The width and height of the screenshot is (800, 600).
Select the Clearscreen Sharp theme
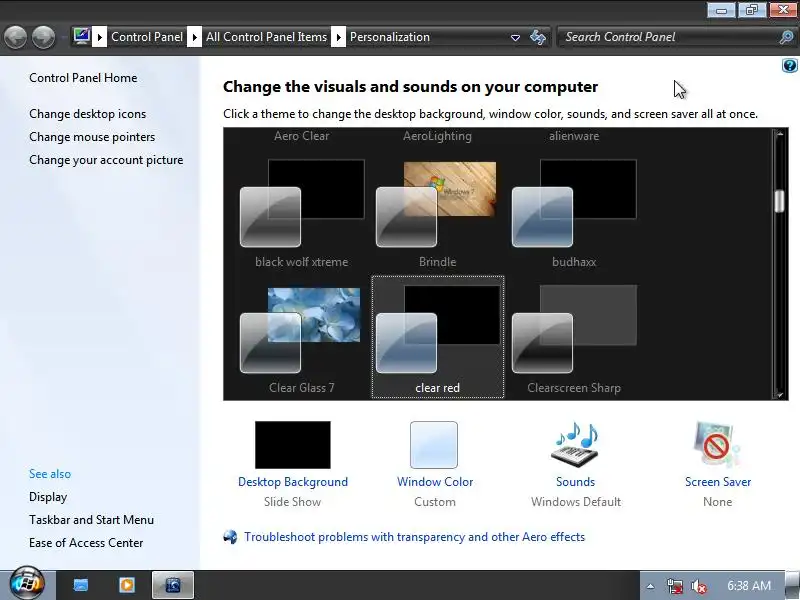[574, 339]
